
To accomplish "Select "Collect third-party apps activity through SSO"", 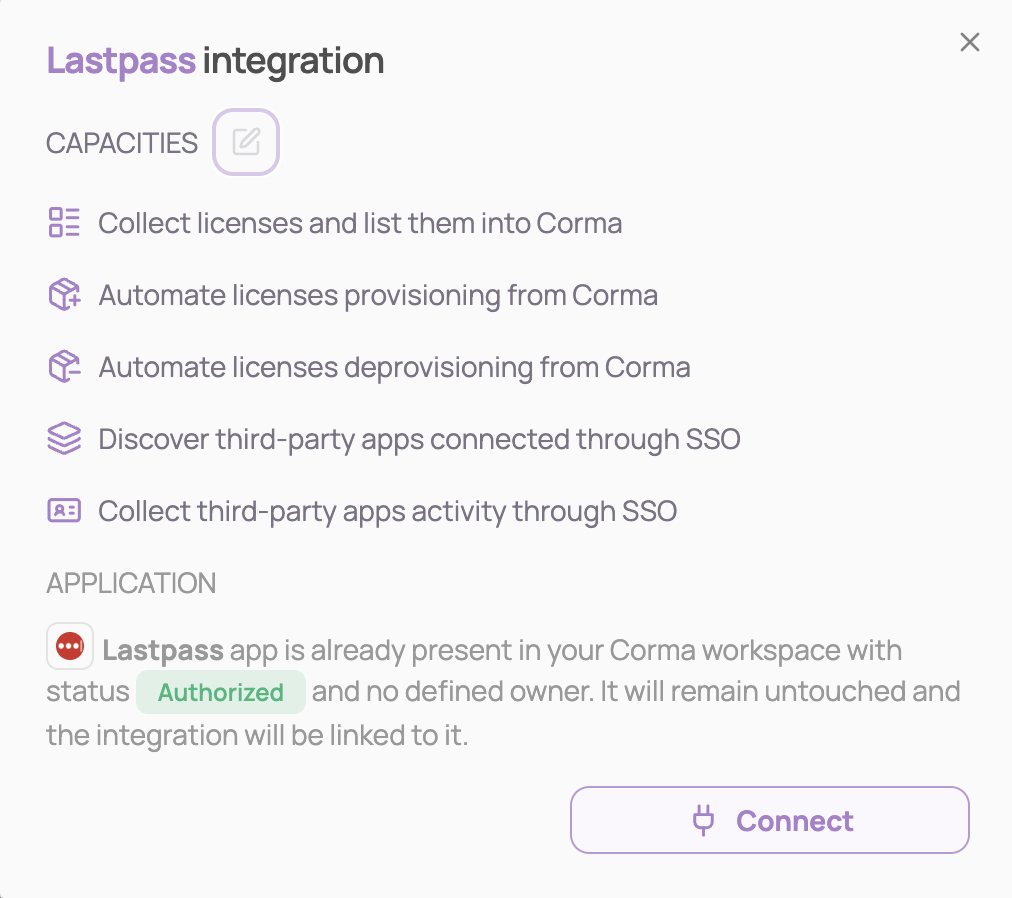I will coord(387,512).
